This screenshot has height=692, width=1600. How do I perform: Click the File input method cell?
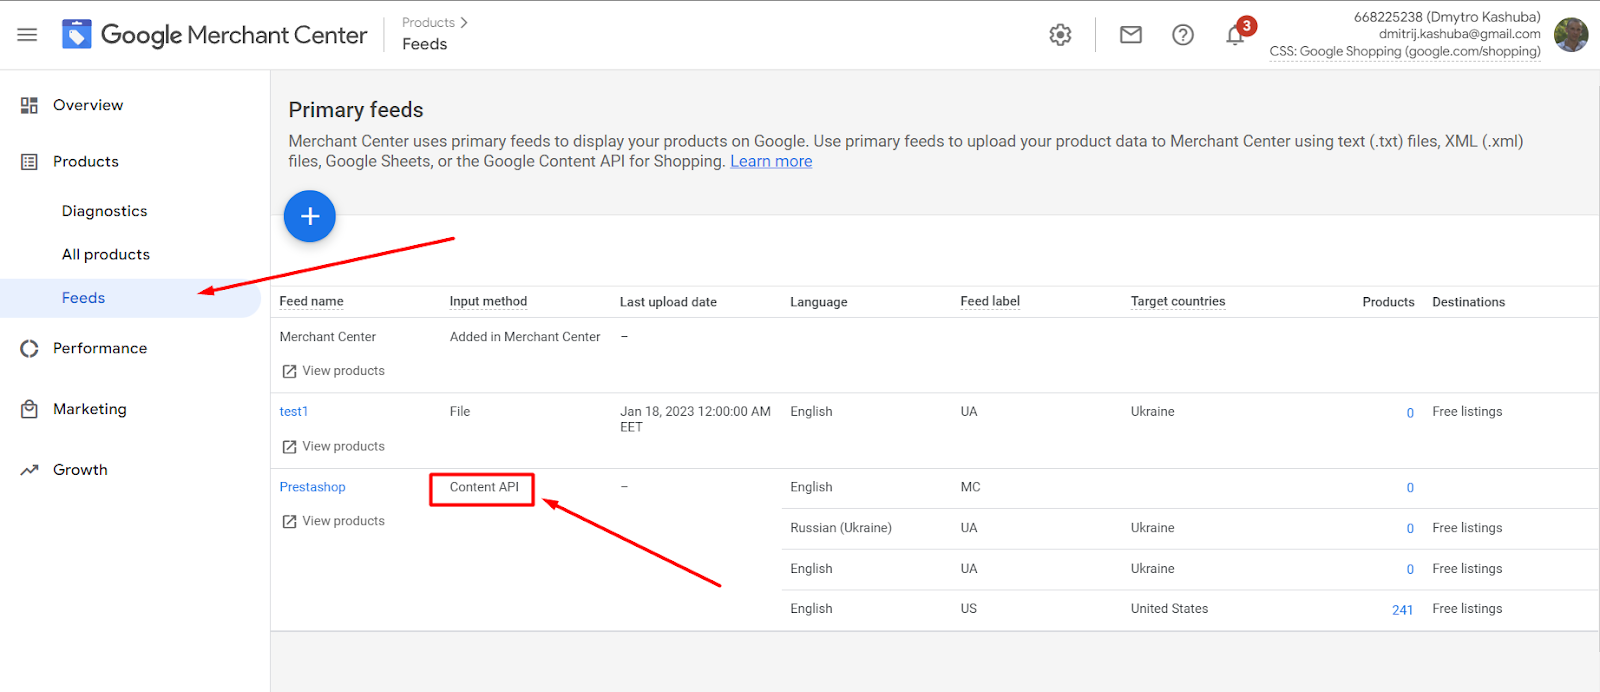point(459,412)
